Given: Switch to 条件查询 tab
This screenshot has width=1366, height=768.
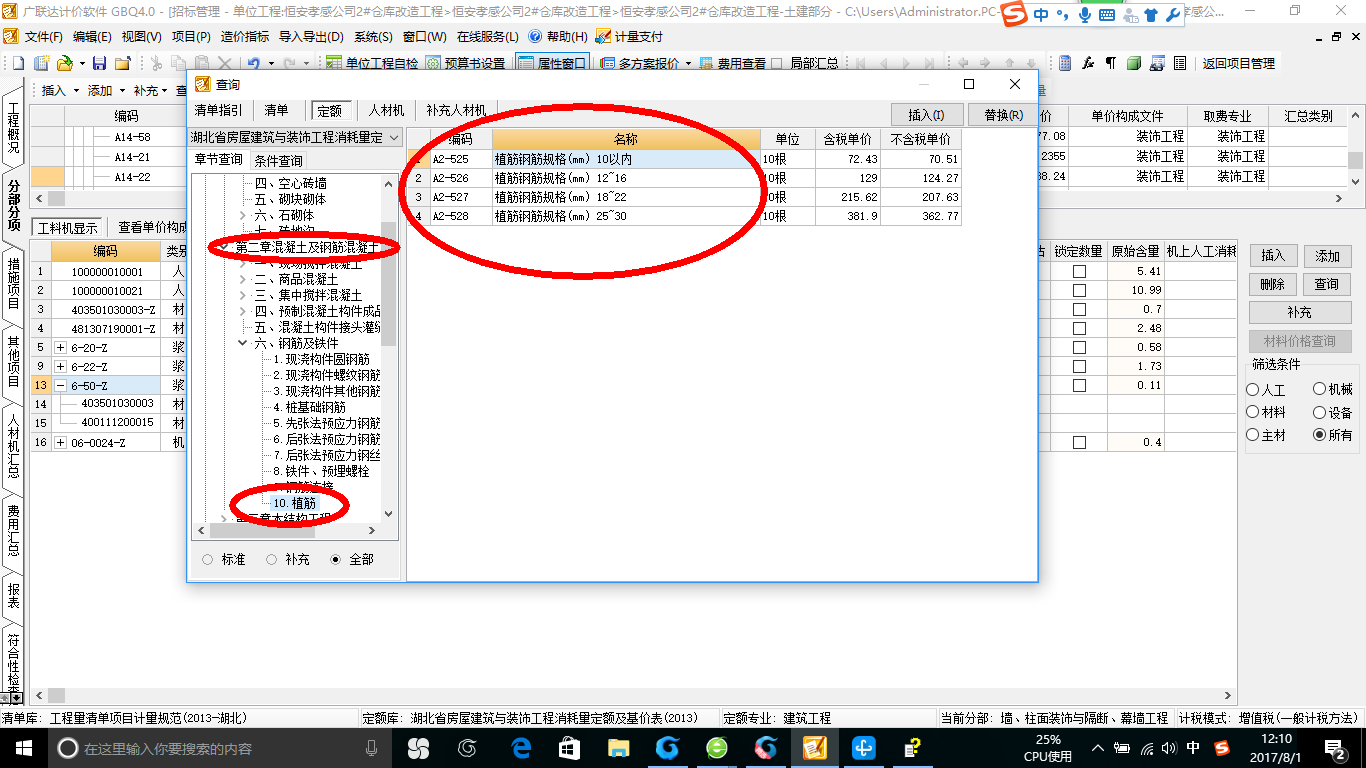Looking at the screenshot, I should [278, 160].
